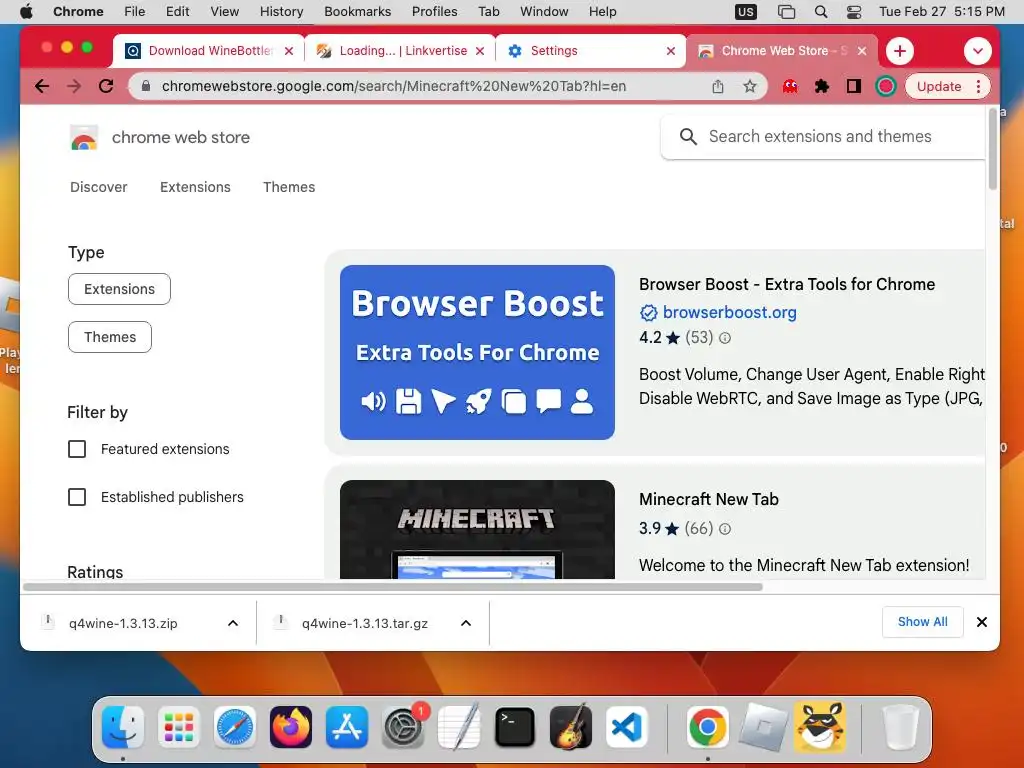The width and height of the screenshot is (1024, 768).
Task: Click the horizontal page scrollbar
Action: pyautogui.click(x=392, y=586)
